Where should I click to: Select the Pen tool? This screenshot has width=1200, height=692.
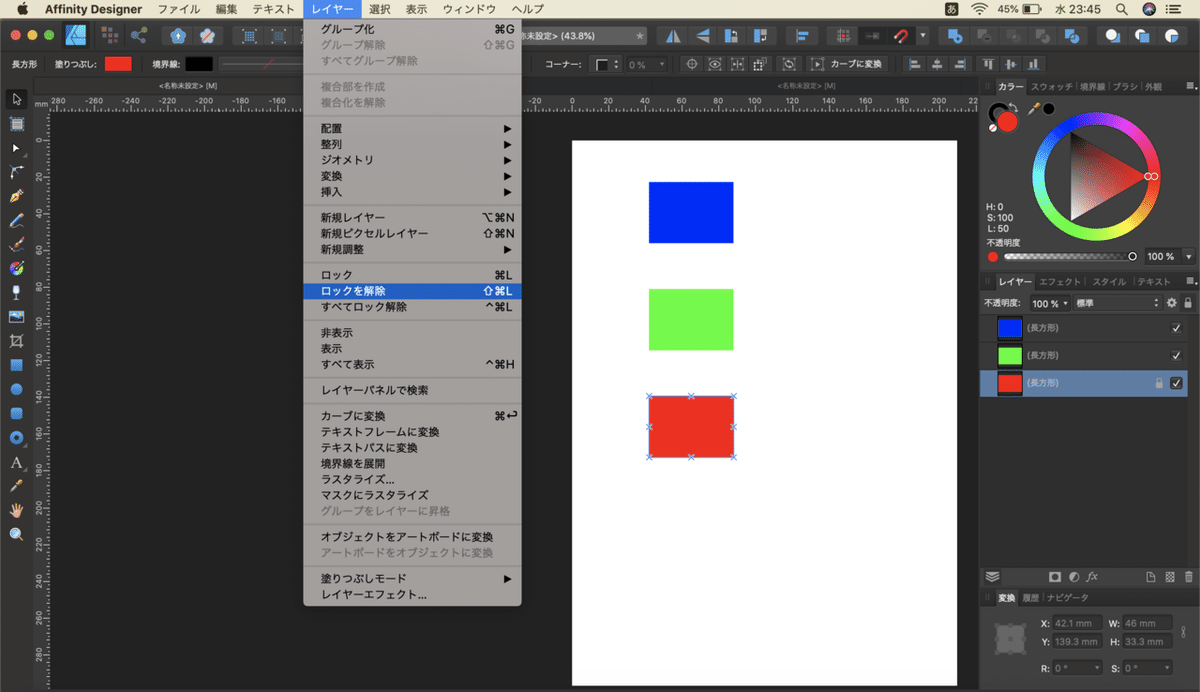(16, 196)
